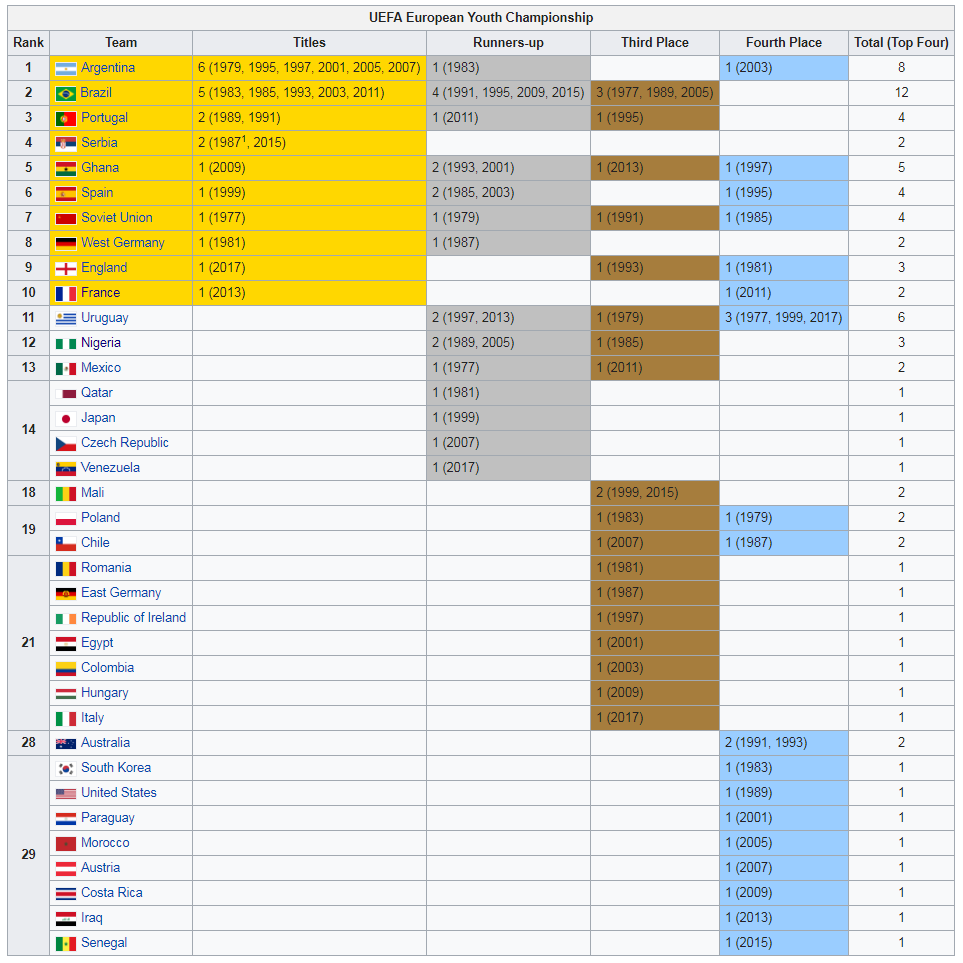Select the UEFA European Youth Championship title
The width and height of the screenshot is (963, 963).
tap(481, 18)
